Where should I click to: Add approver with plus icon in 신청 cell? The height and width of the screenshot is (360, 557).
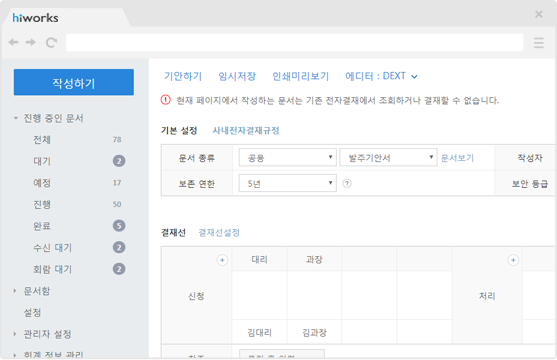(x=222, y=260)
